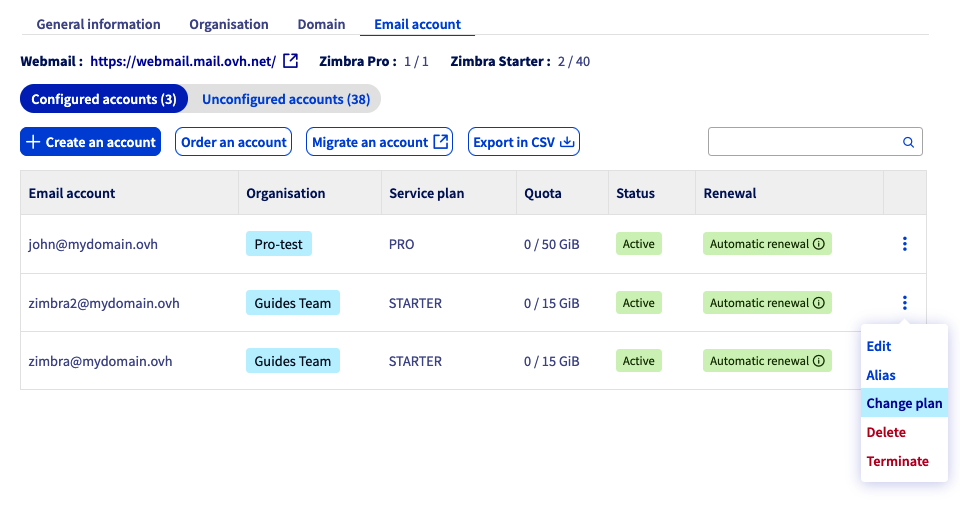Export the account list in CSV
The image size is (960, 506).
(x=523, y=142)
